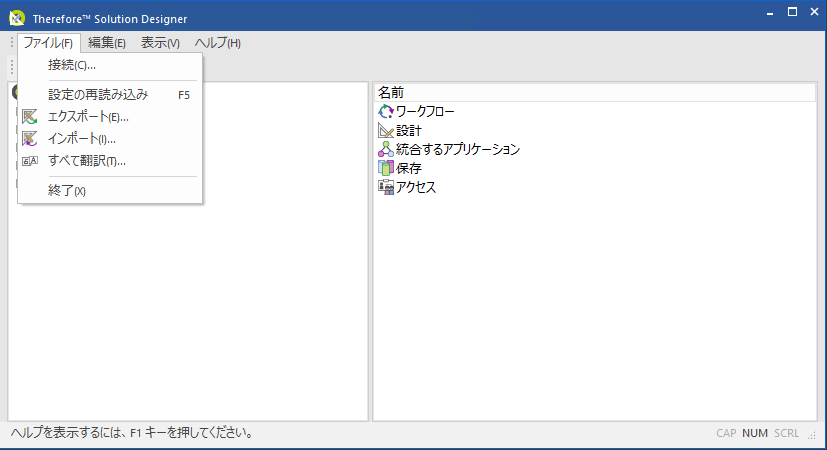
Task: Open the ファイル(F) menu
Action: [49, 43]
